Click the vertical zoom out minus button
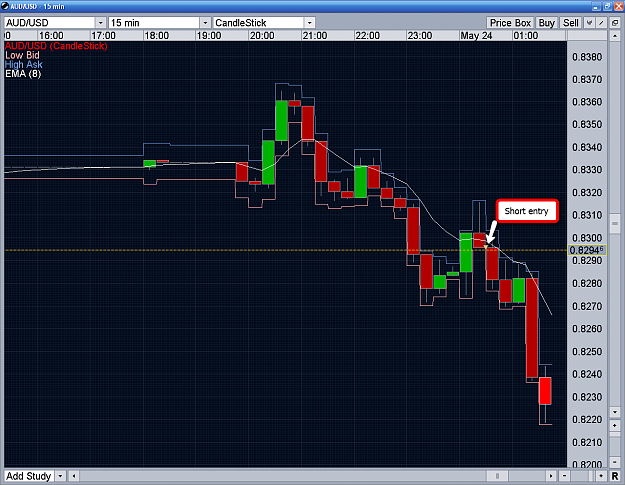The width and height of the screenshot is (625, 485). point(615,462)
